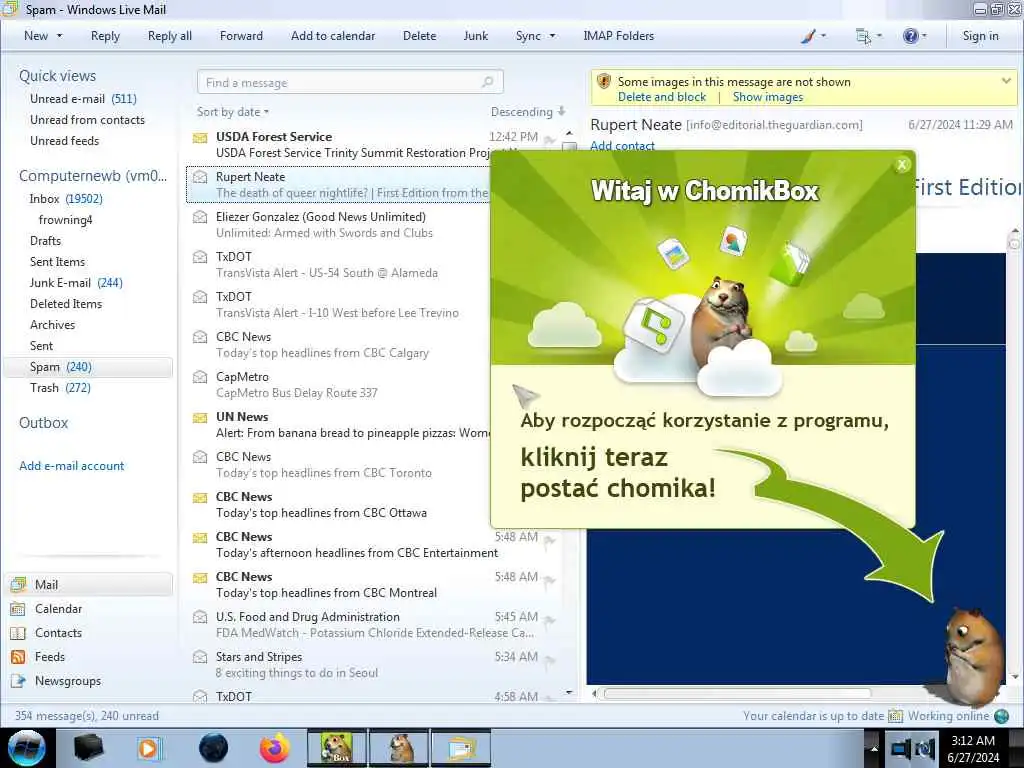
Task: Click the ChomikBox taskbar button
Action: click(x=336, y=748)
